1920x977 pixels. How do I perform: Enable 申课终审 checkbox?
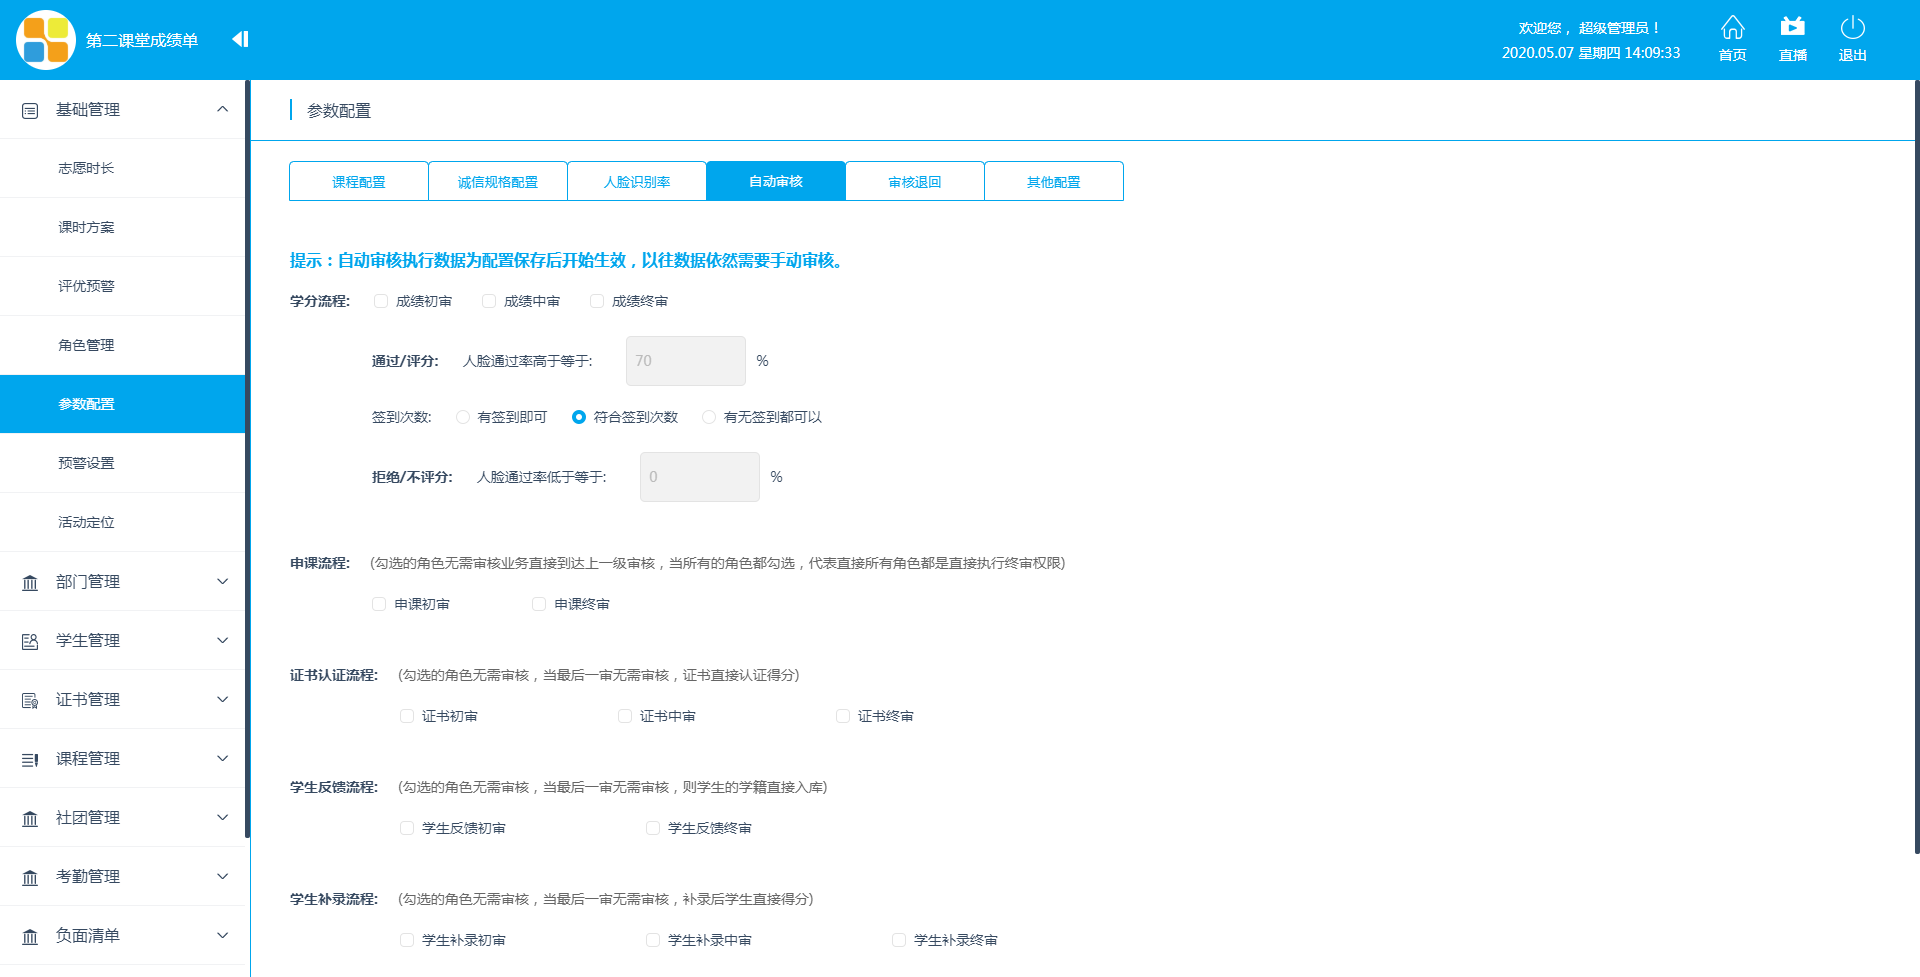tap(539, 604)
